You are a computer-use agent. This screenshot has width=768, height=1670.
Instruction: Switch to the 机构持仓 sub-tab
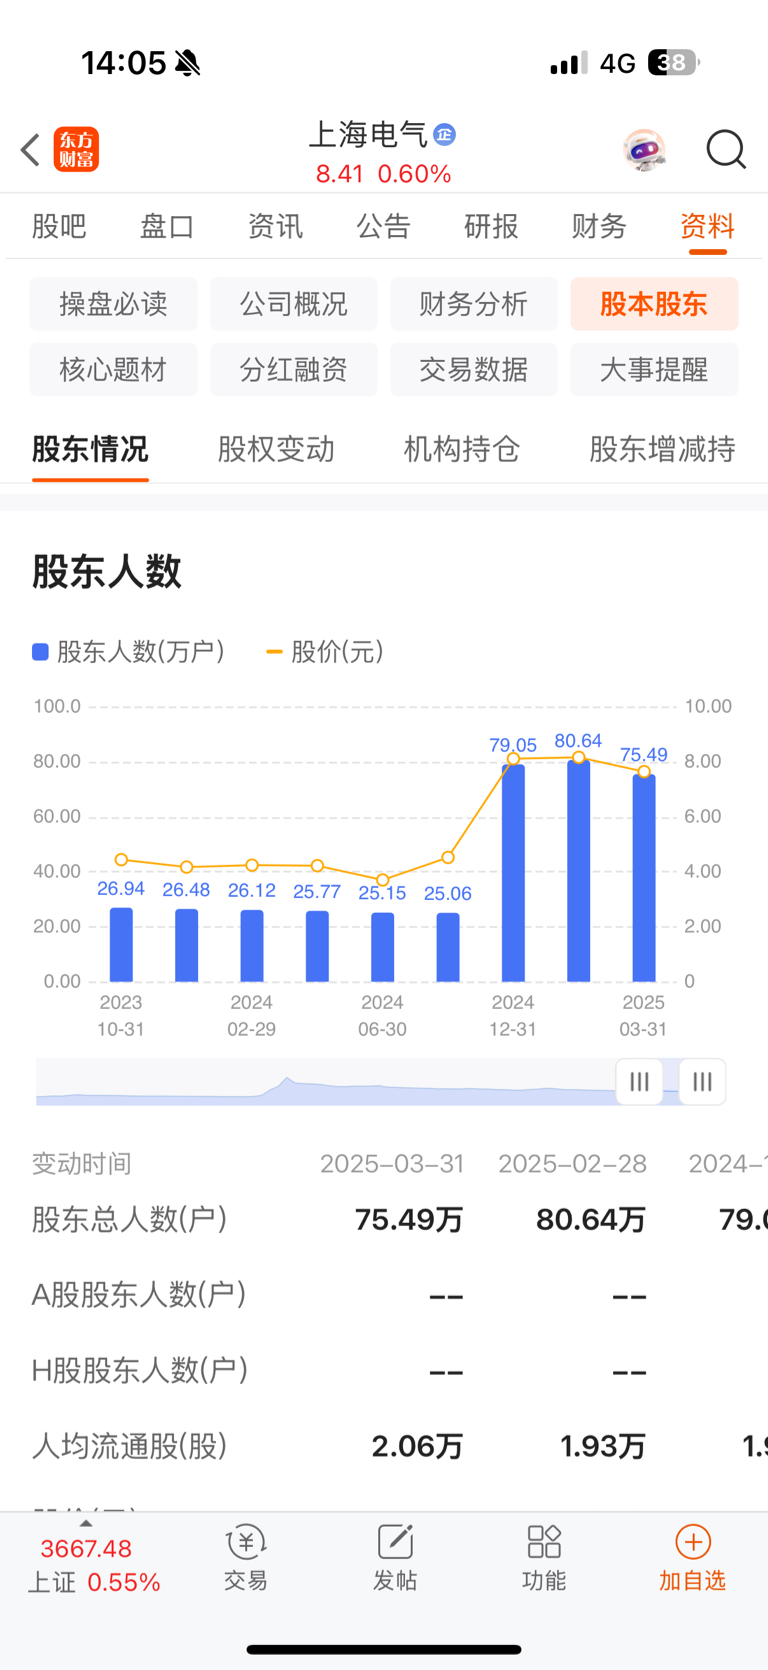(462, 449)
